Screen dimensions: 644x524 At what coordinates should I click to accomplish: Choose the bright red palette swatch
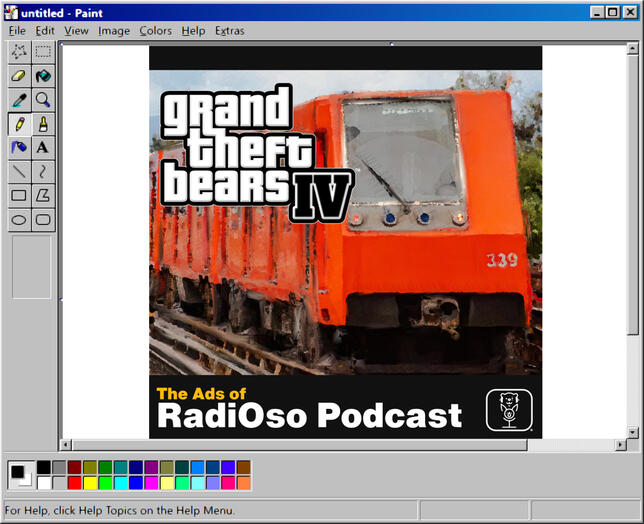coord(74,483)
